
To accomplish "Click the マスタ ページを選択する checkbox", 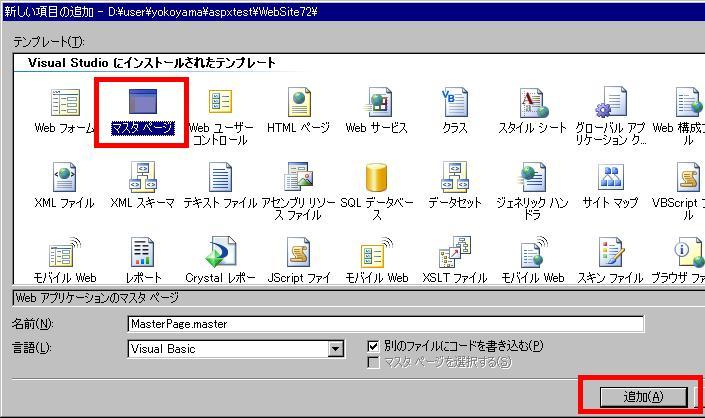I will (373, 362).
